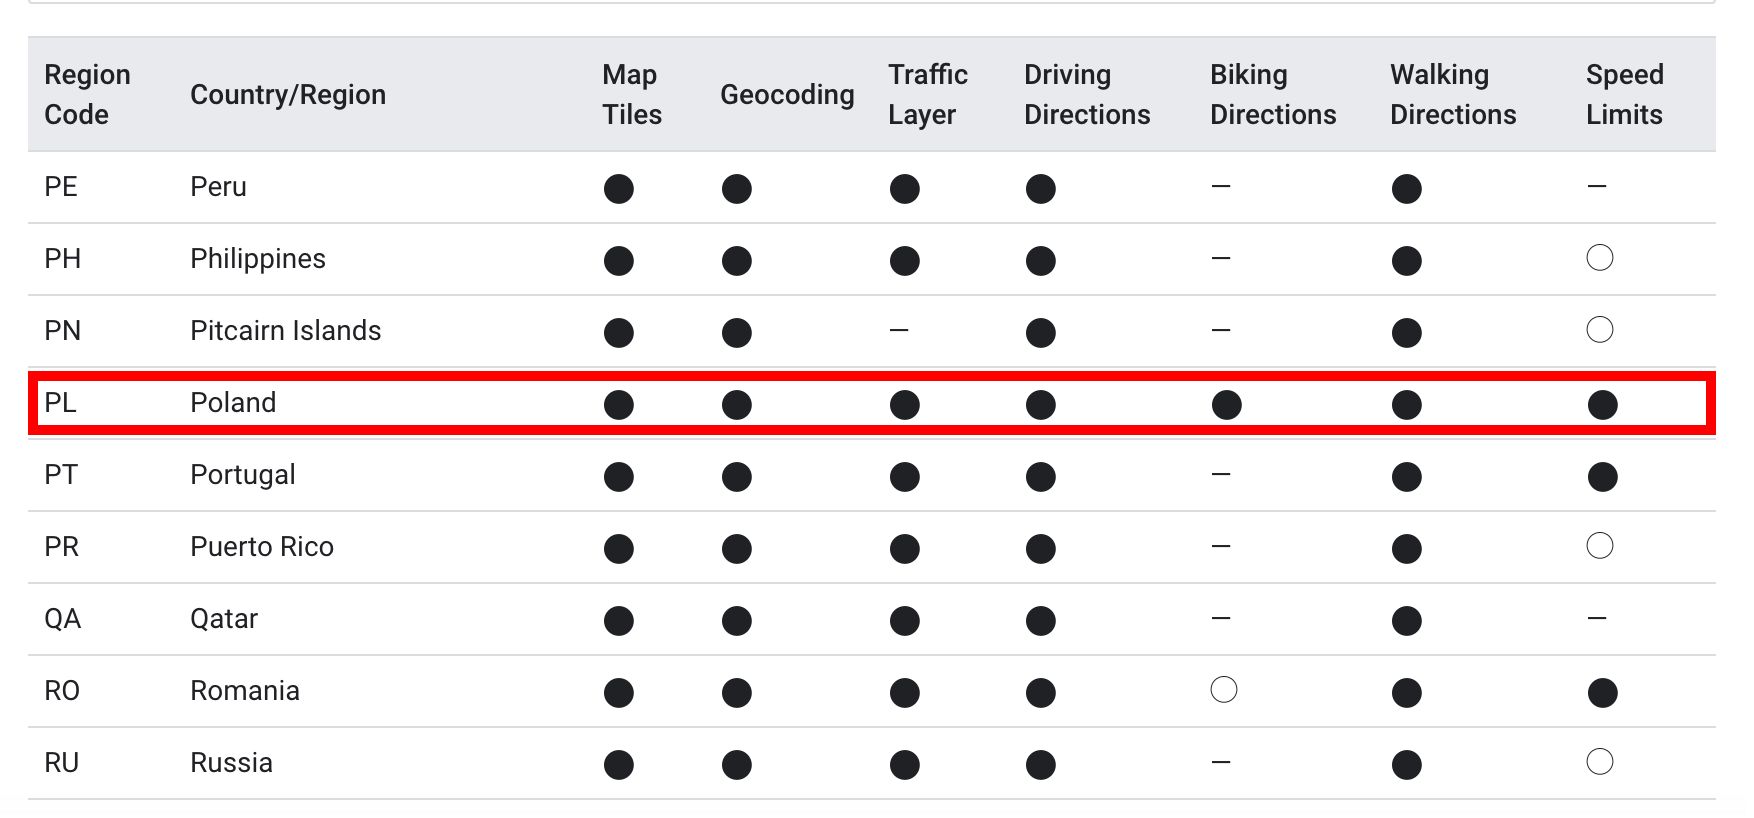Select the Poland country name cell
The width and height of the screenshot is (1754, 818).
[x=233, y=403]
